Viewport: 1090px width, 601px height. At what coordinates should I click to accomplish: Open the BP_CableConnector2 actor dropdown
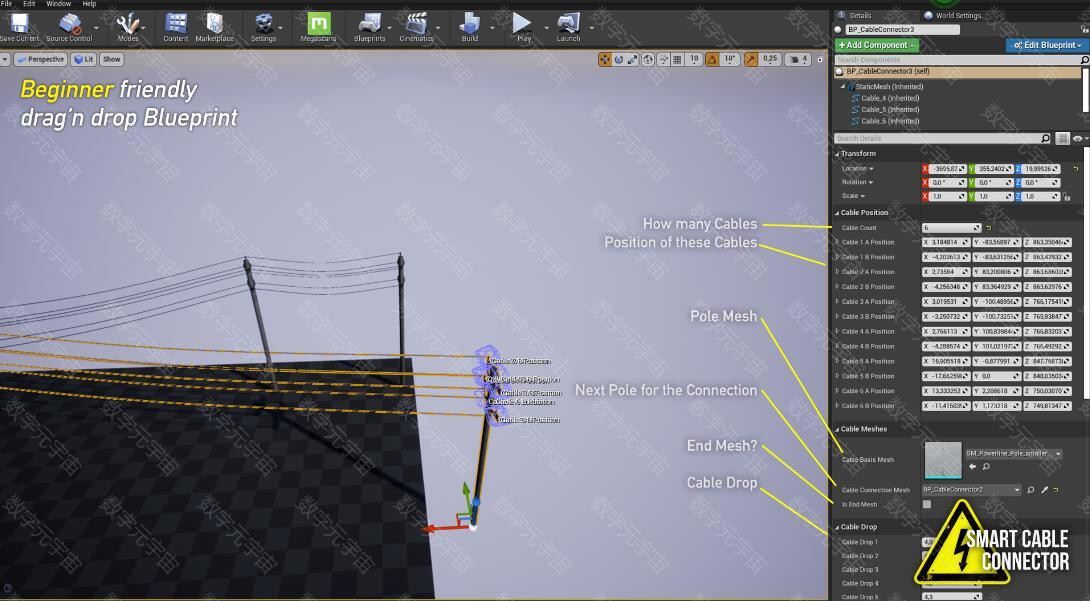pos(971,490)
